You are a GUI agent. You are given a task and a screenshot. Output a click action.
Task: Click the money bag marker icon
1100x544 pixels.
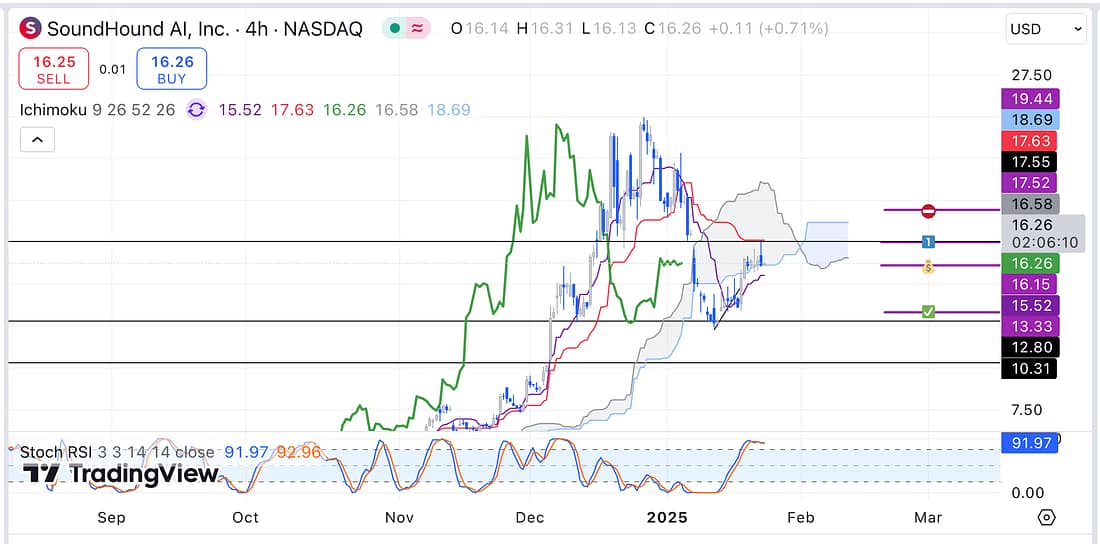tap(928, 266)
